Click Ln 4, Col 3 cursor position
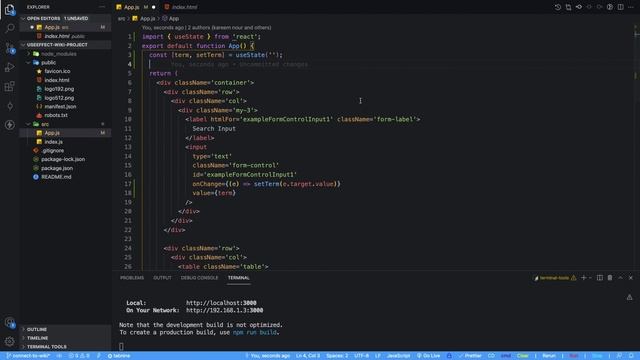640x360 pixels. 308,356
